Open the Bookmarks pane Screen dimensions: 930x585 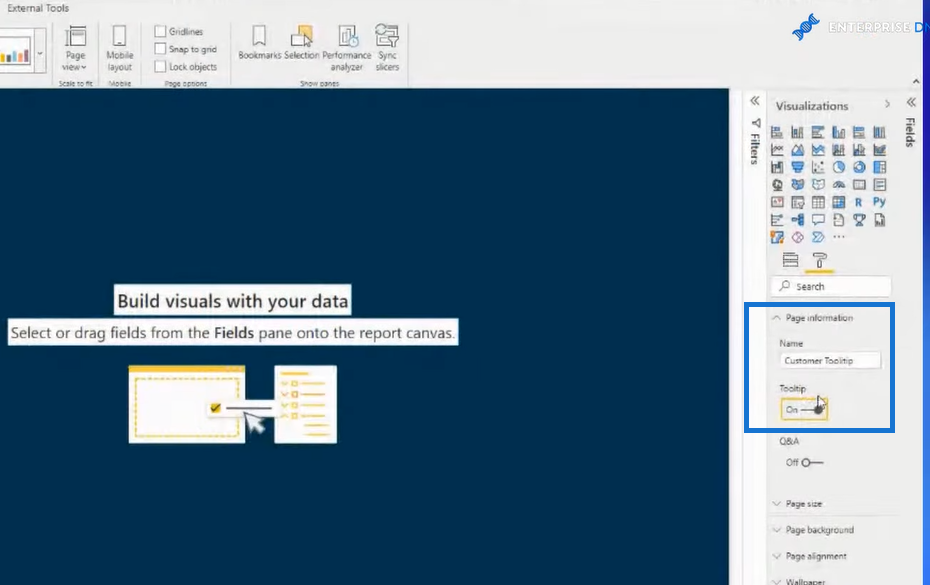[259, 42]
